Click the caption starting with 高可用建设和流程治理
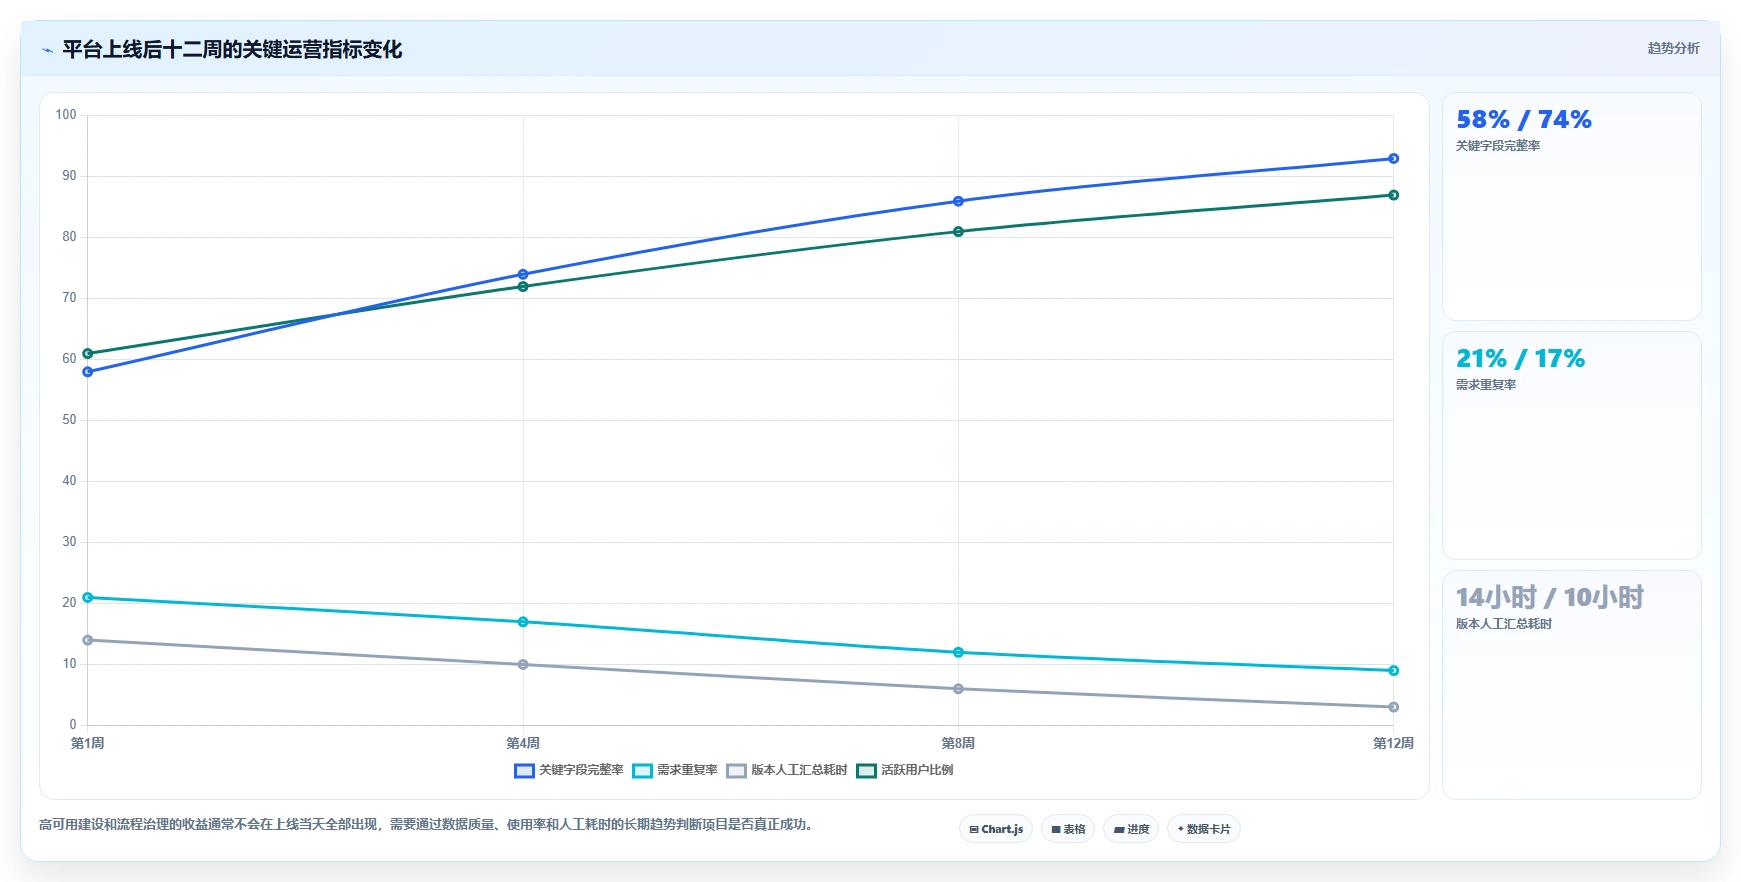 coord(428,825)
